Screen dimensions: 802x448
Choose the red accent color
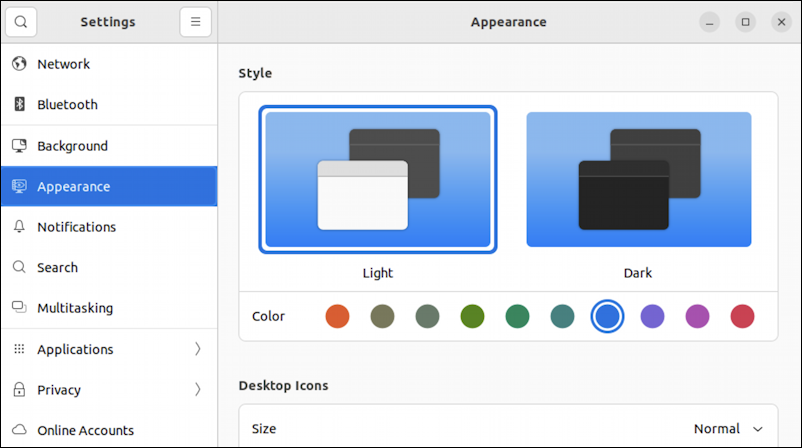(x=743, y=316)
